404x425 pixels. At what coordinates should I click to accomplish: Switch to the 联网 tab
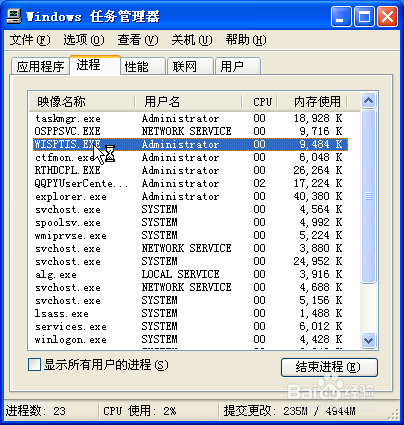(x=190, y=66)
